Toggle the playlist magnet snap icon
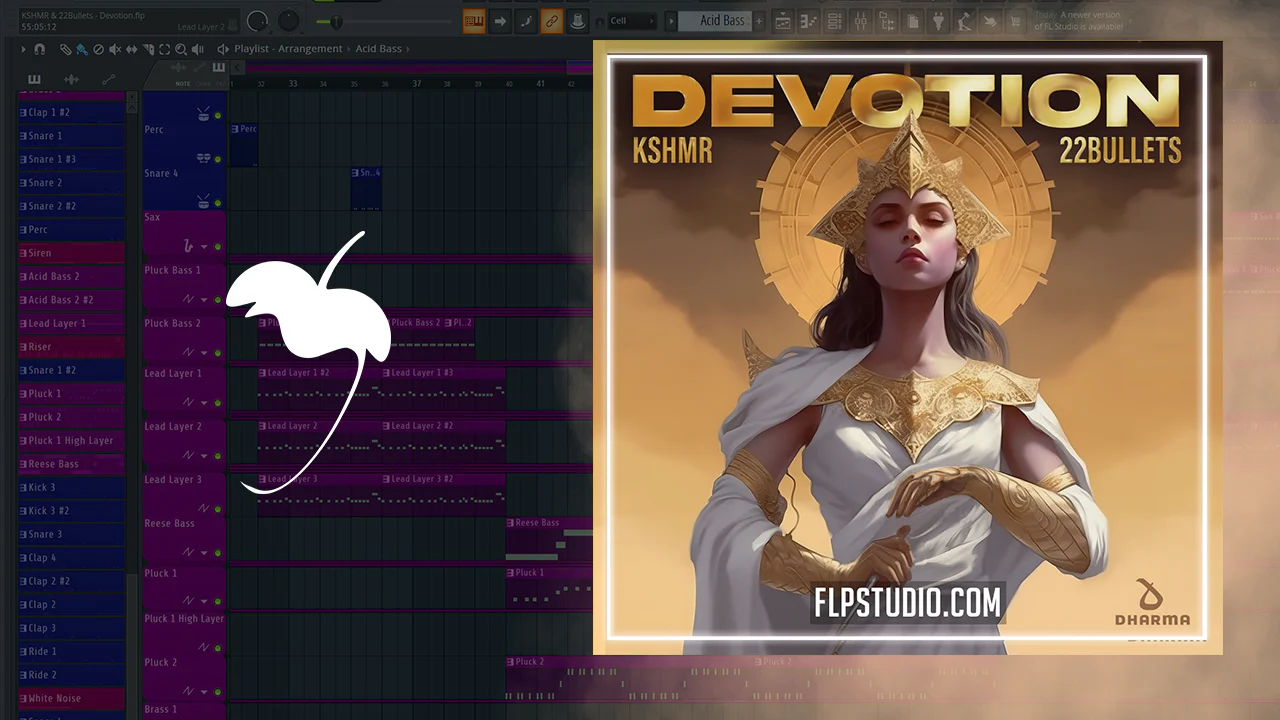Image resolution: width=1280 pixels, height=720 pixels. (x=39, y=49)
